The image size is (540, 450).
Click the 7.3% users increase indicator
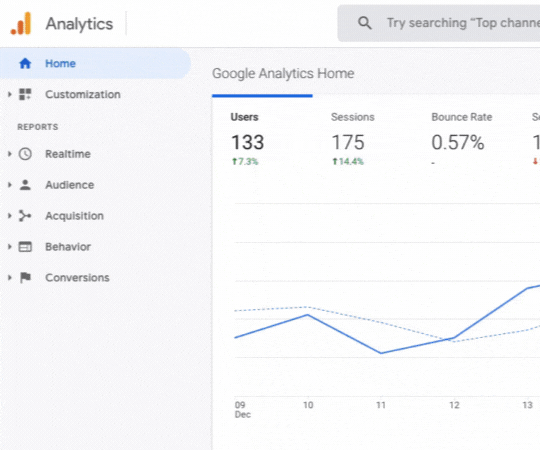pos(245,161)
